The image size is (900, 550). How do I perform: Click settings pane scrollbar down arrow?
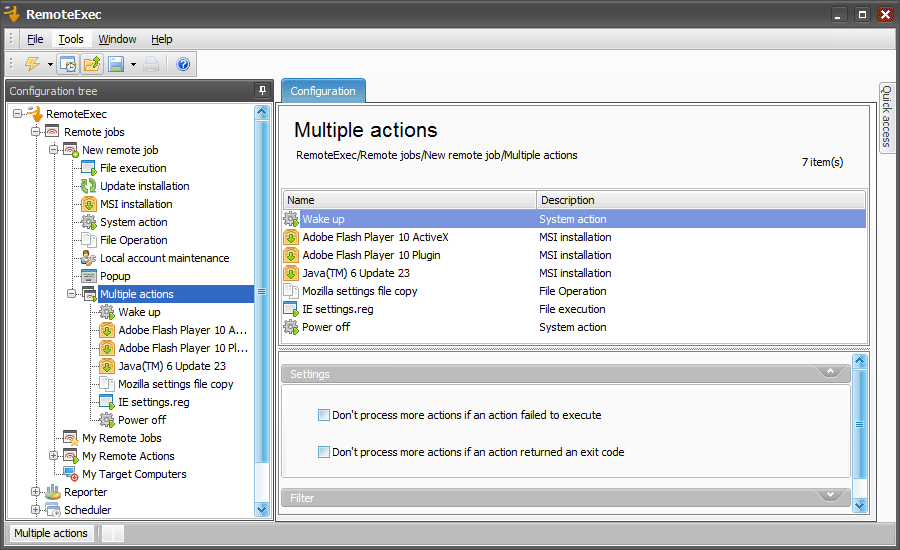[859, 506]
